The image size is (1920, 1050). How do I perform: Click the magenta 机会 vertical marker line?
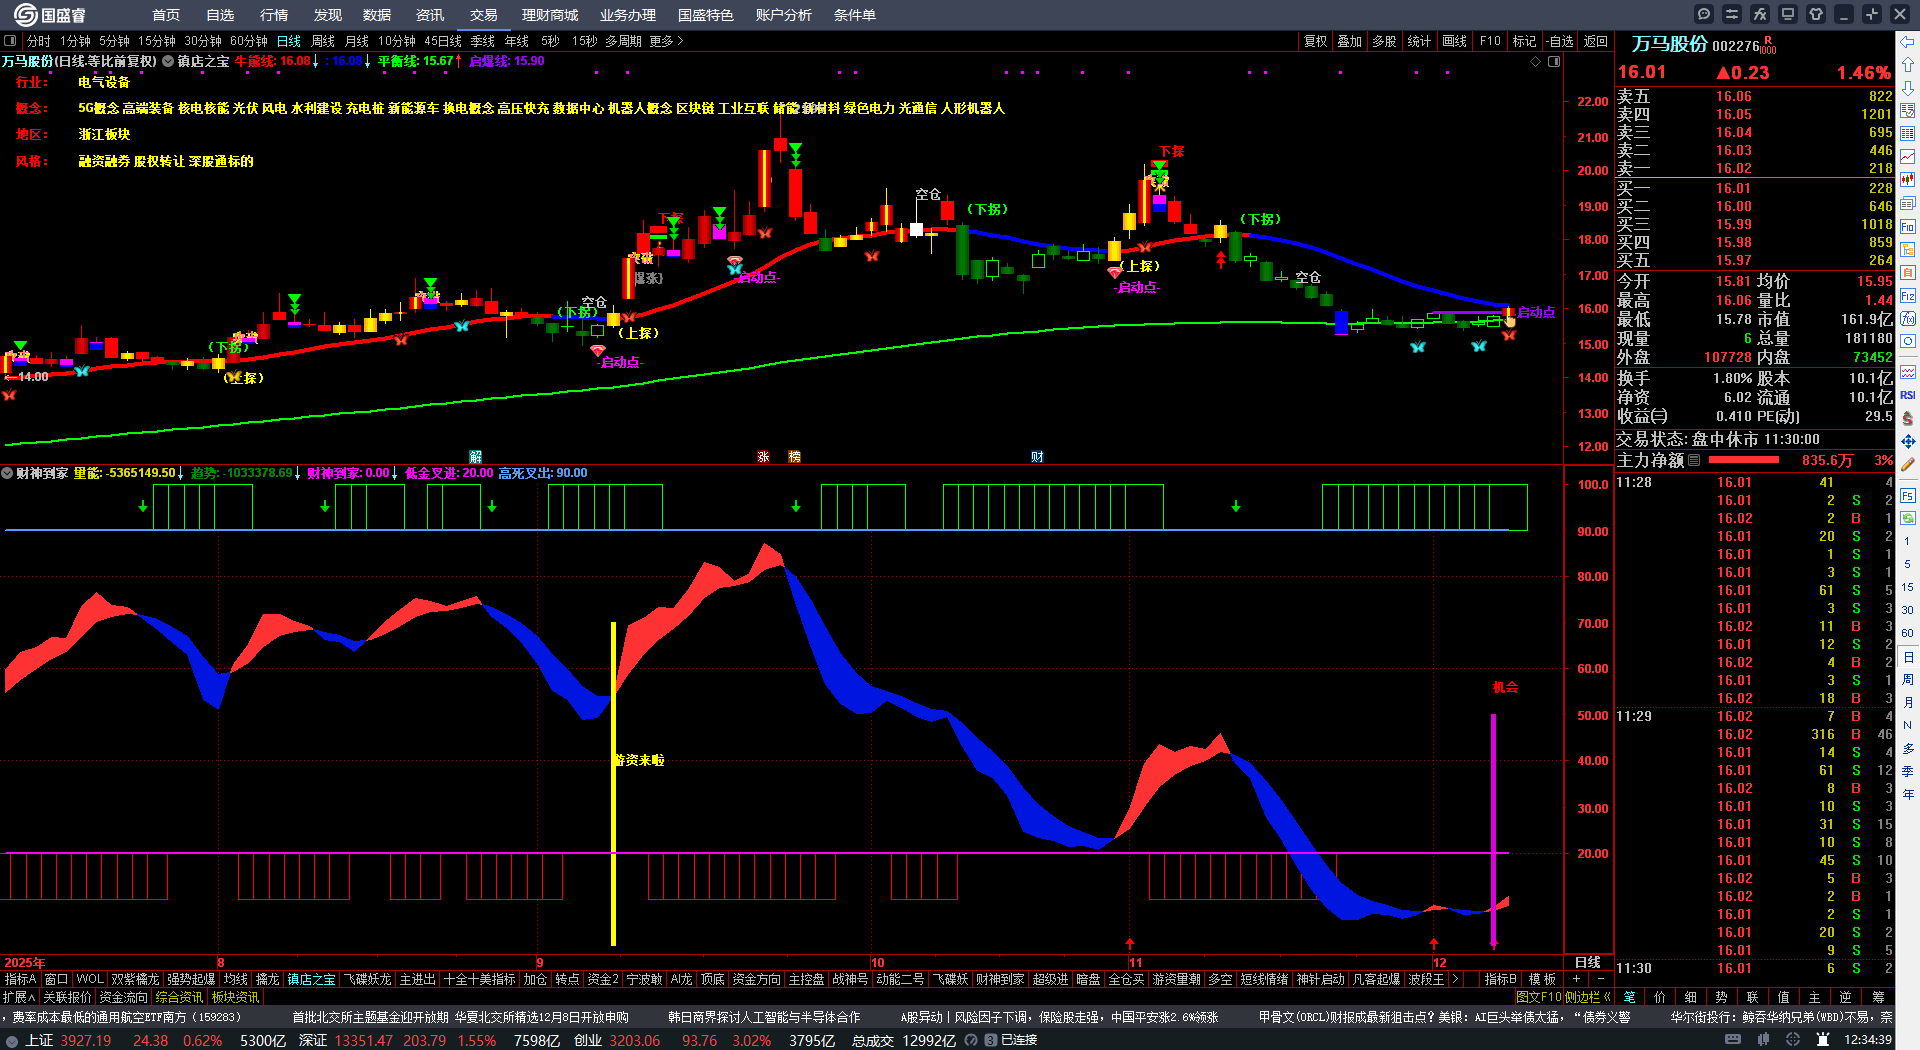point(1493,829)
